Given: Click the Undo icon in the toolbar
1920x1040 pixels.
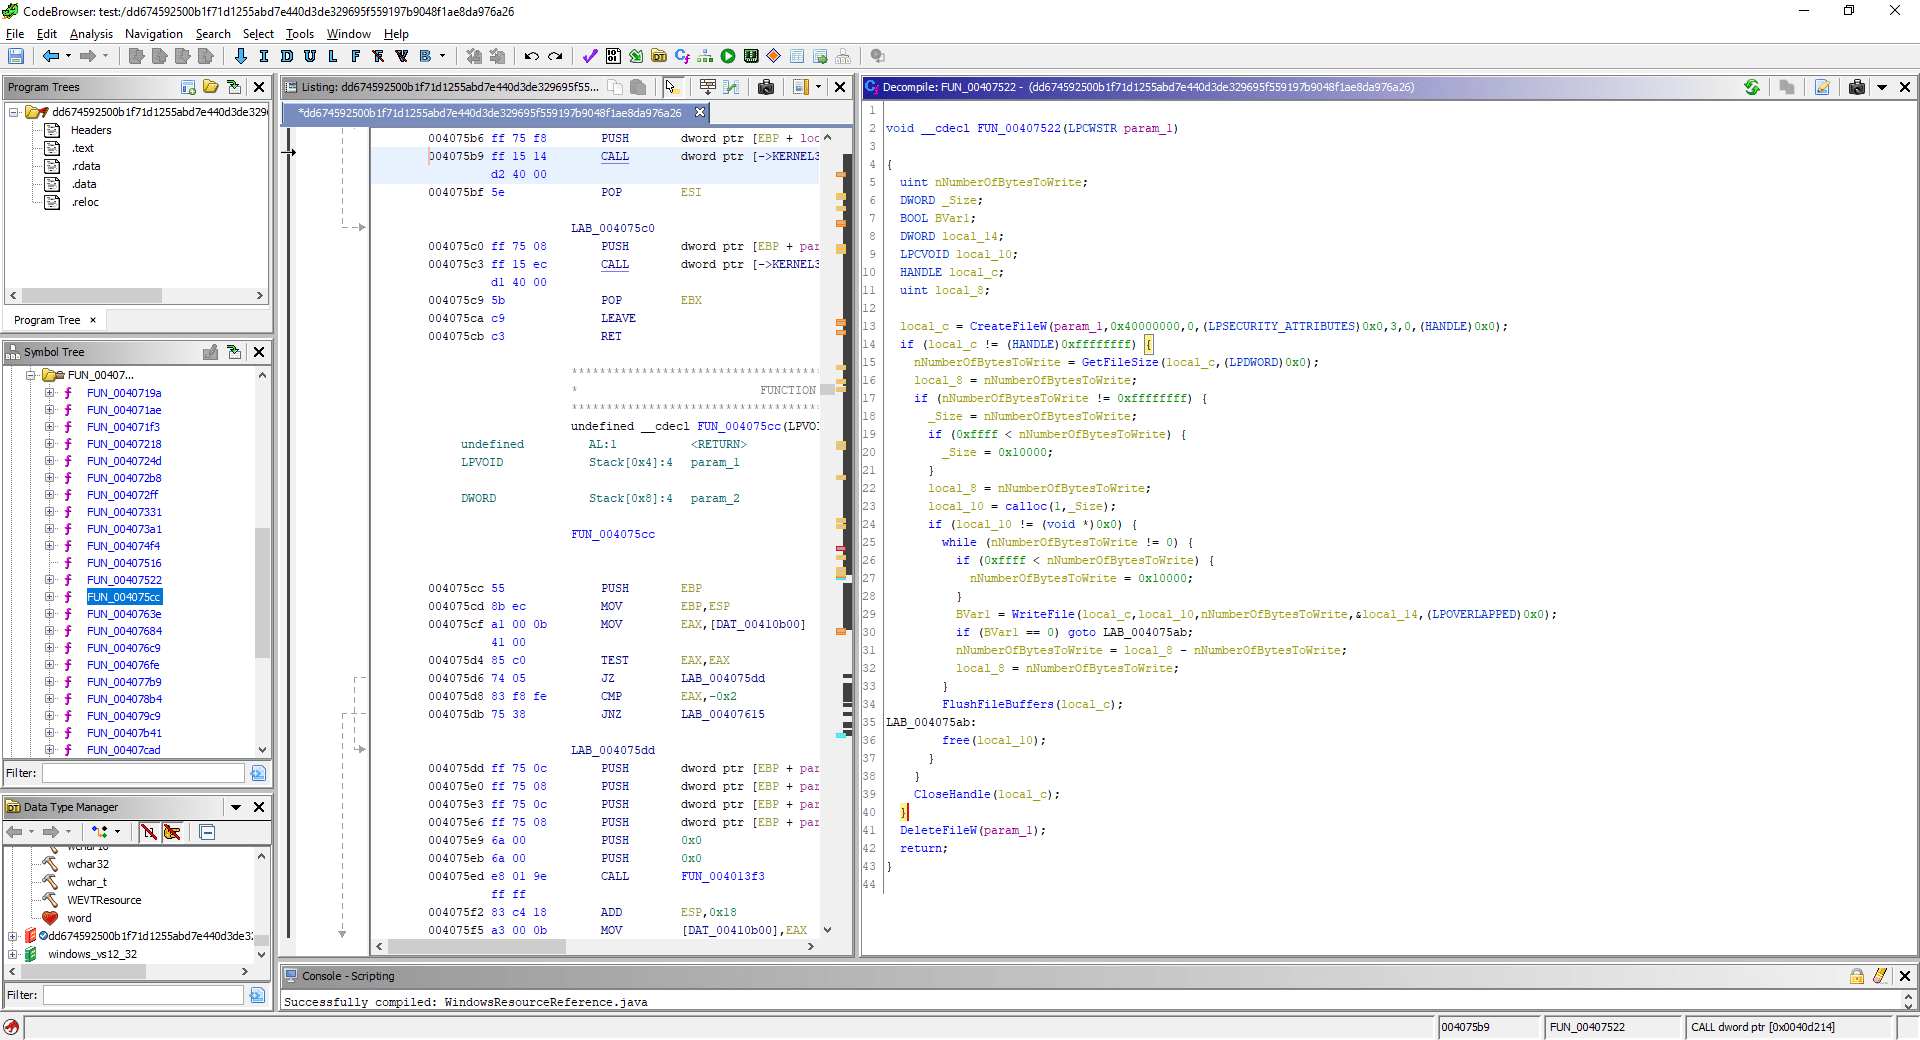Looking at the screenshot, I should tap(531, 56).
